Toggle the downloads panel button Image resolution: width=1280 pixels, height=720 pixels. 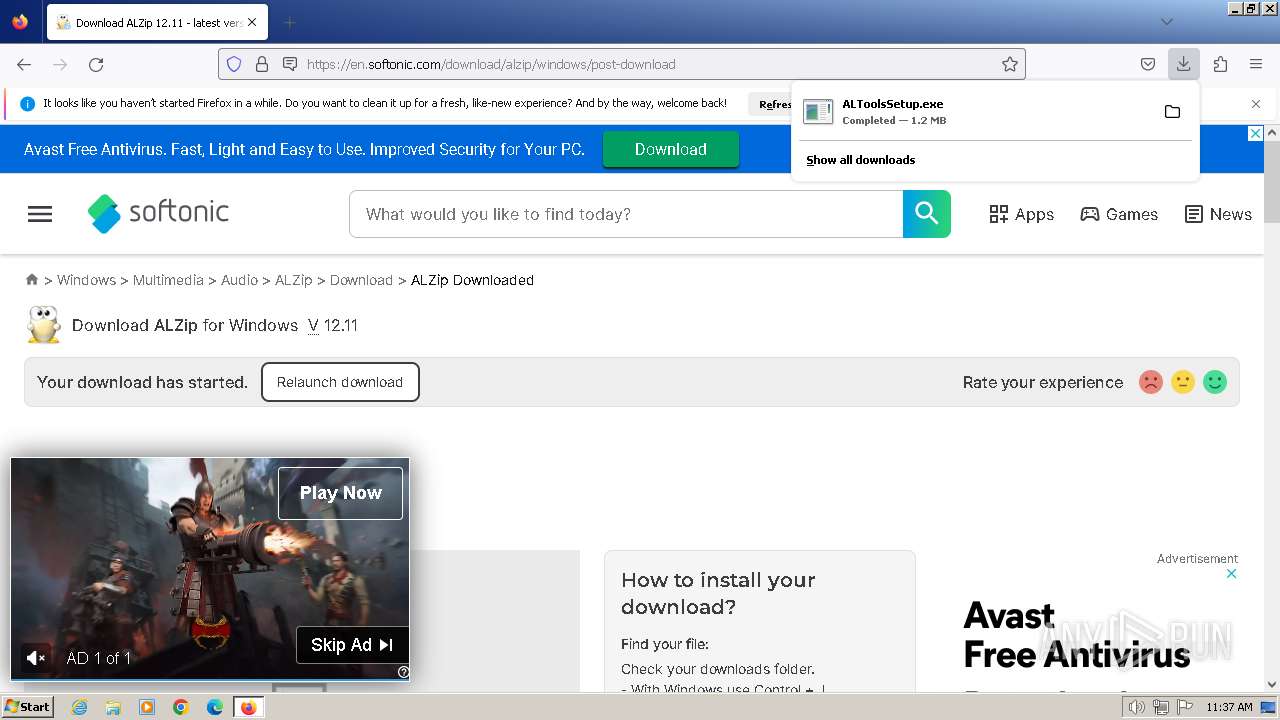[1183, 64]
